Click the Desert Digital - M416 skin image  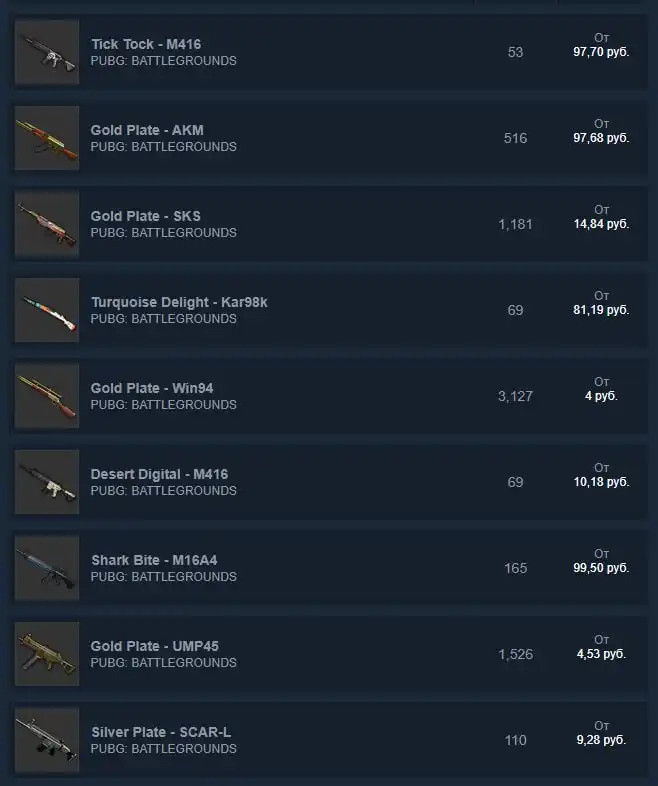(x=47, y=482)
